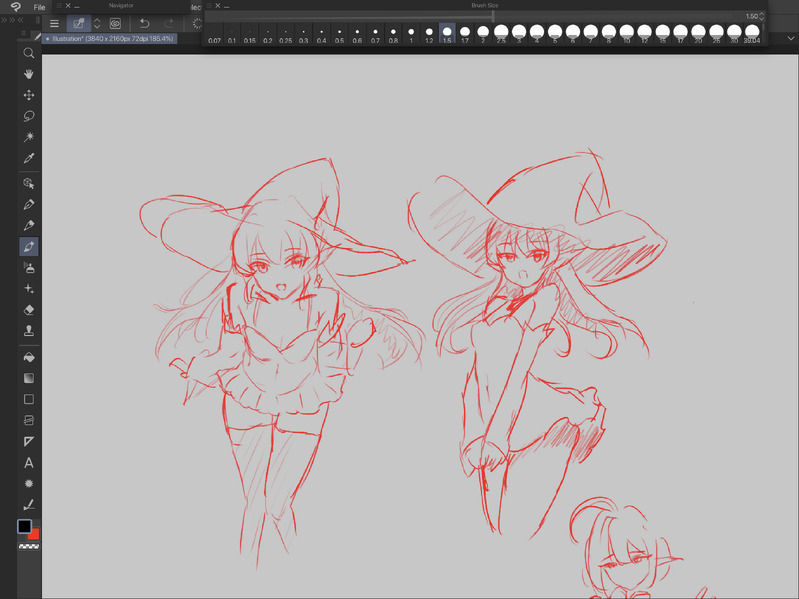Screen dimensions: 799x599
Task: Select the Frame border tool
Action: coord(29,420)
